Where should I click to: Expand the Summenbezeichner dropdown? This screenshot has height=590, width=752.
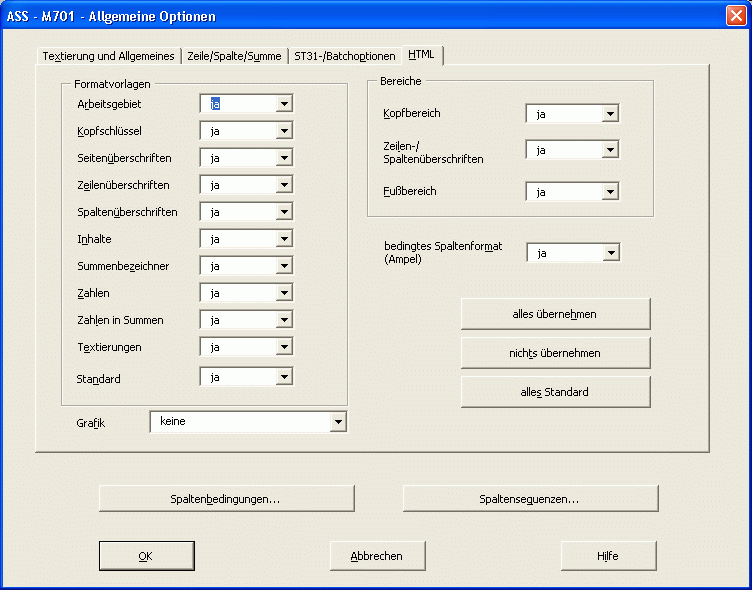coord(285,266)
